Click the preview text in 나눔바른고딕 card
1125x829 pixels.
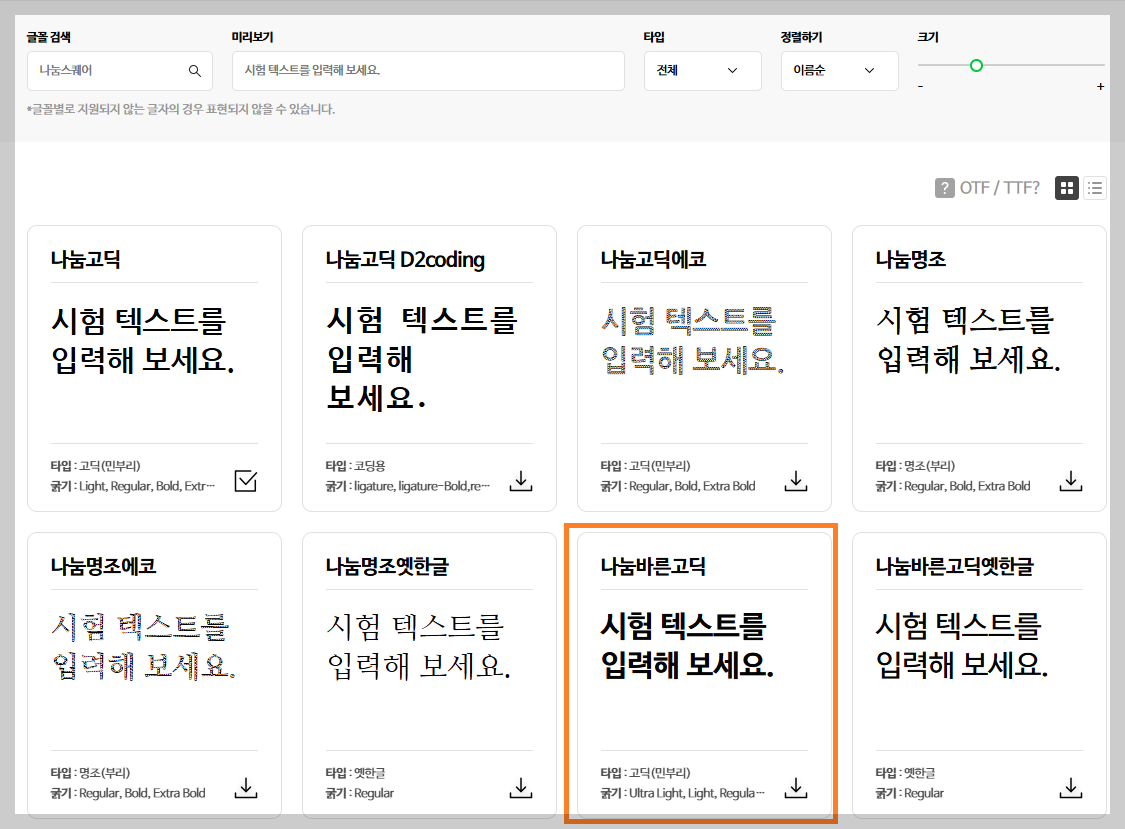[687, 646]
